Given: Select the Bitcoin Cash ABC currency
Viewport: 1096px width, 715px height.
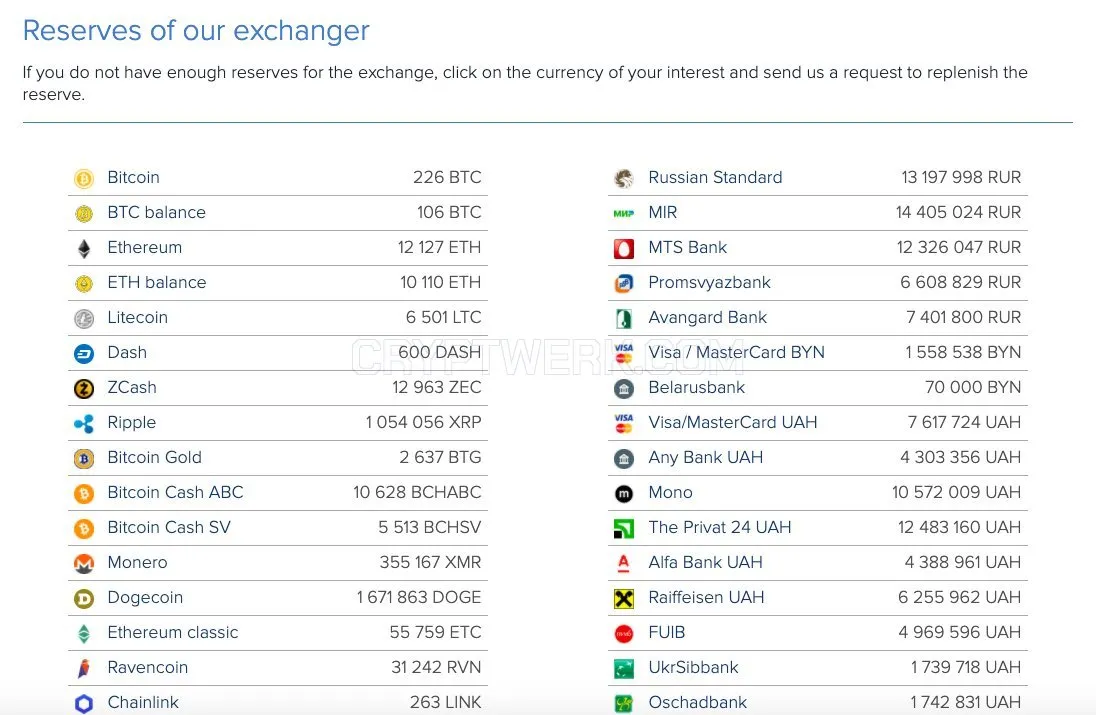Looking at the screenshot, I should point(277,493).
